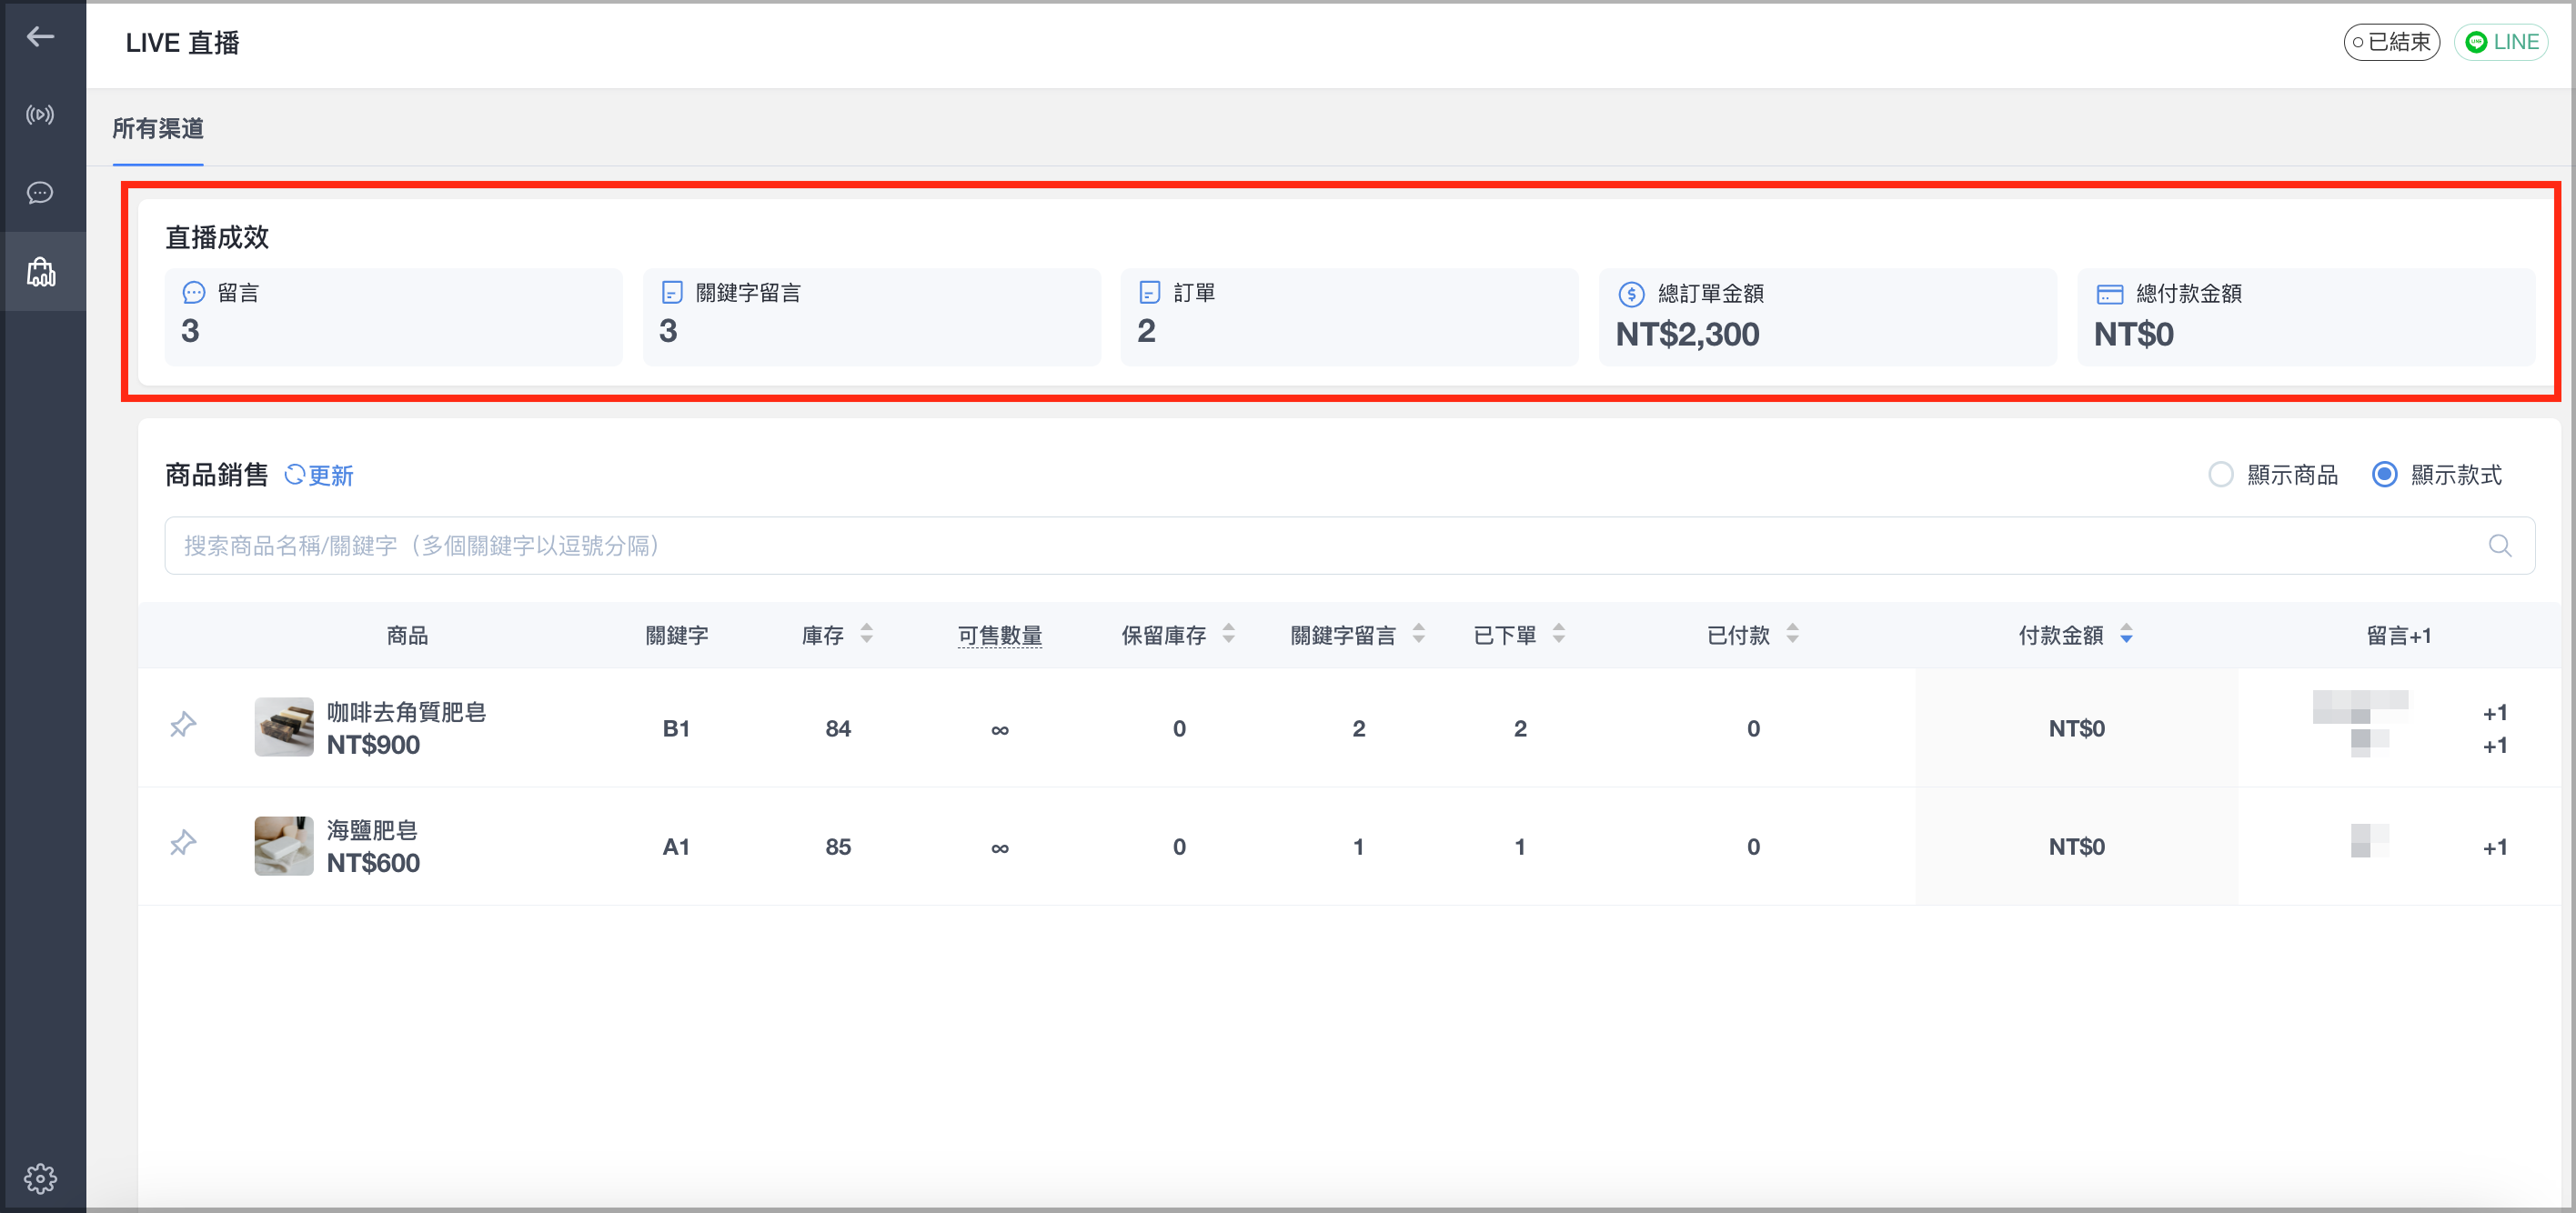Pin the 咖啡去角質肥皂 product row
2576x1213 pixels.
click(x=183, y=724)
